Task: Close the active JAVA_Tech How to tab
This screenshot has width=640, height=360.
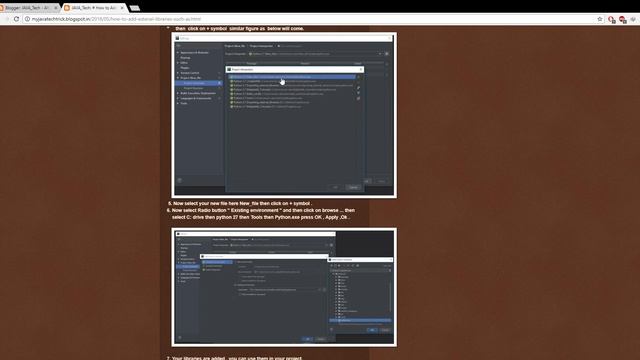Action: coord(122,8)
